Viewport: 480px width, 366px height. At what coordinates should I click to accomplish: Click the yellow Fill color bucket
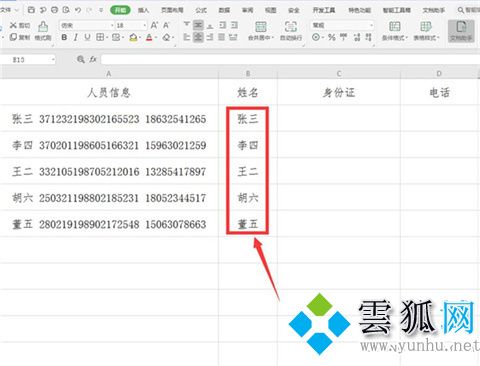(133, 37)
